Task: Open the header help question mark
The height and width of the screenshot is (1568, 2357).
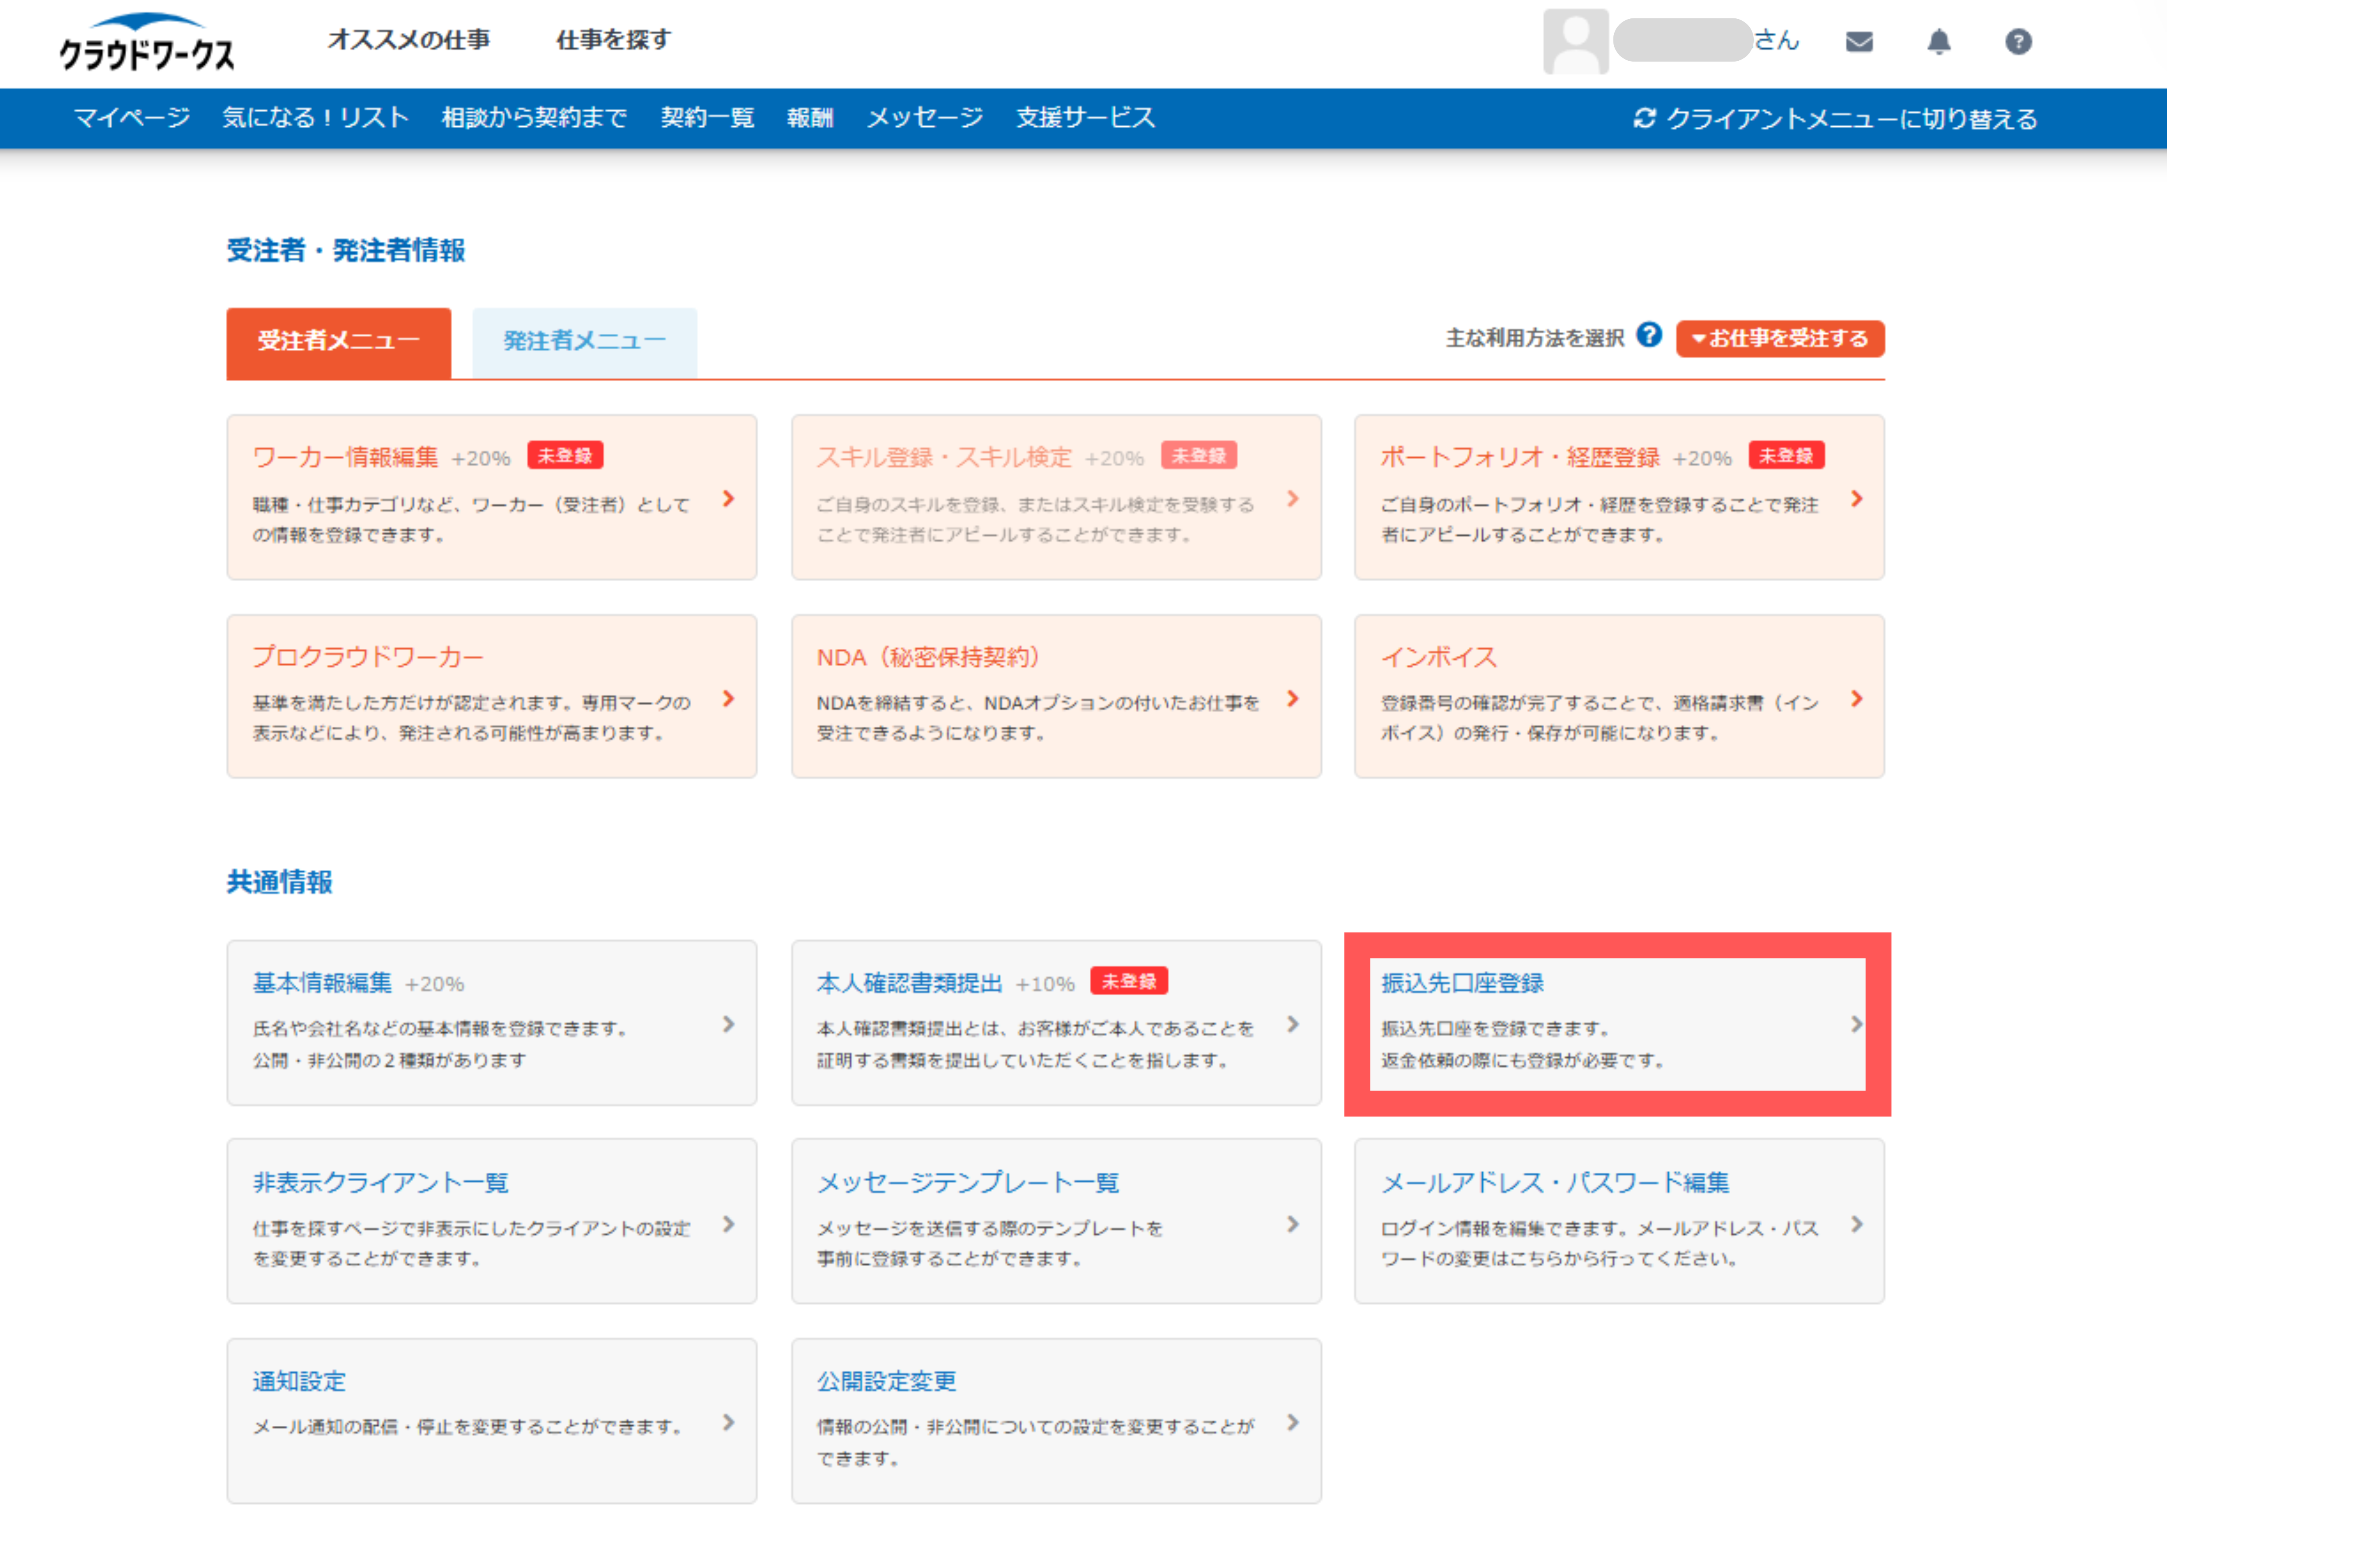Action: [2018, 41]
